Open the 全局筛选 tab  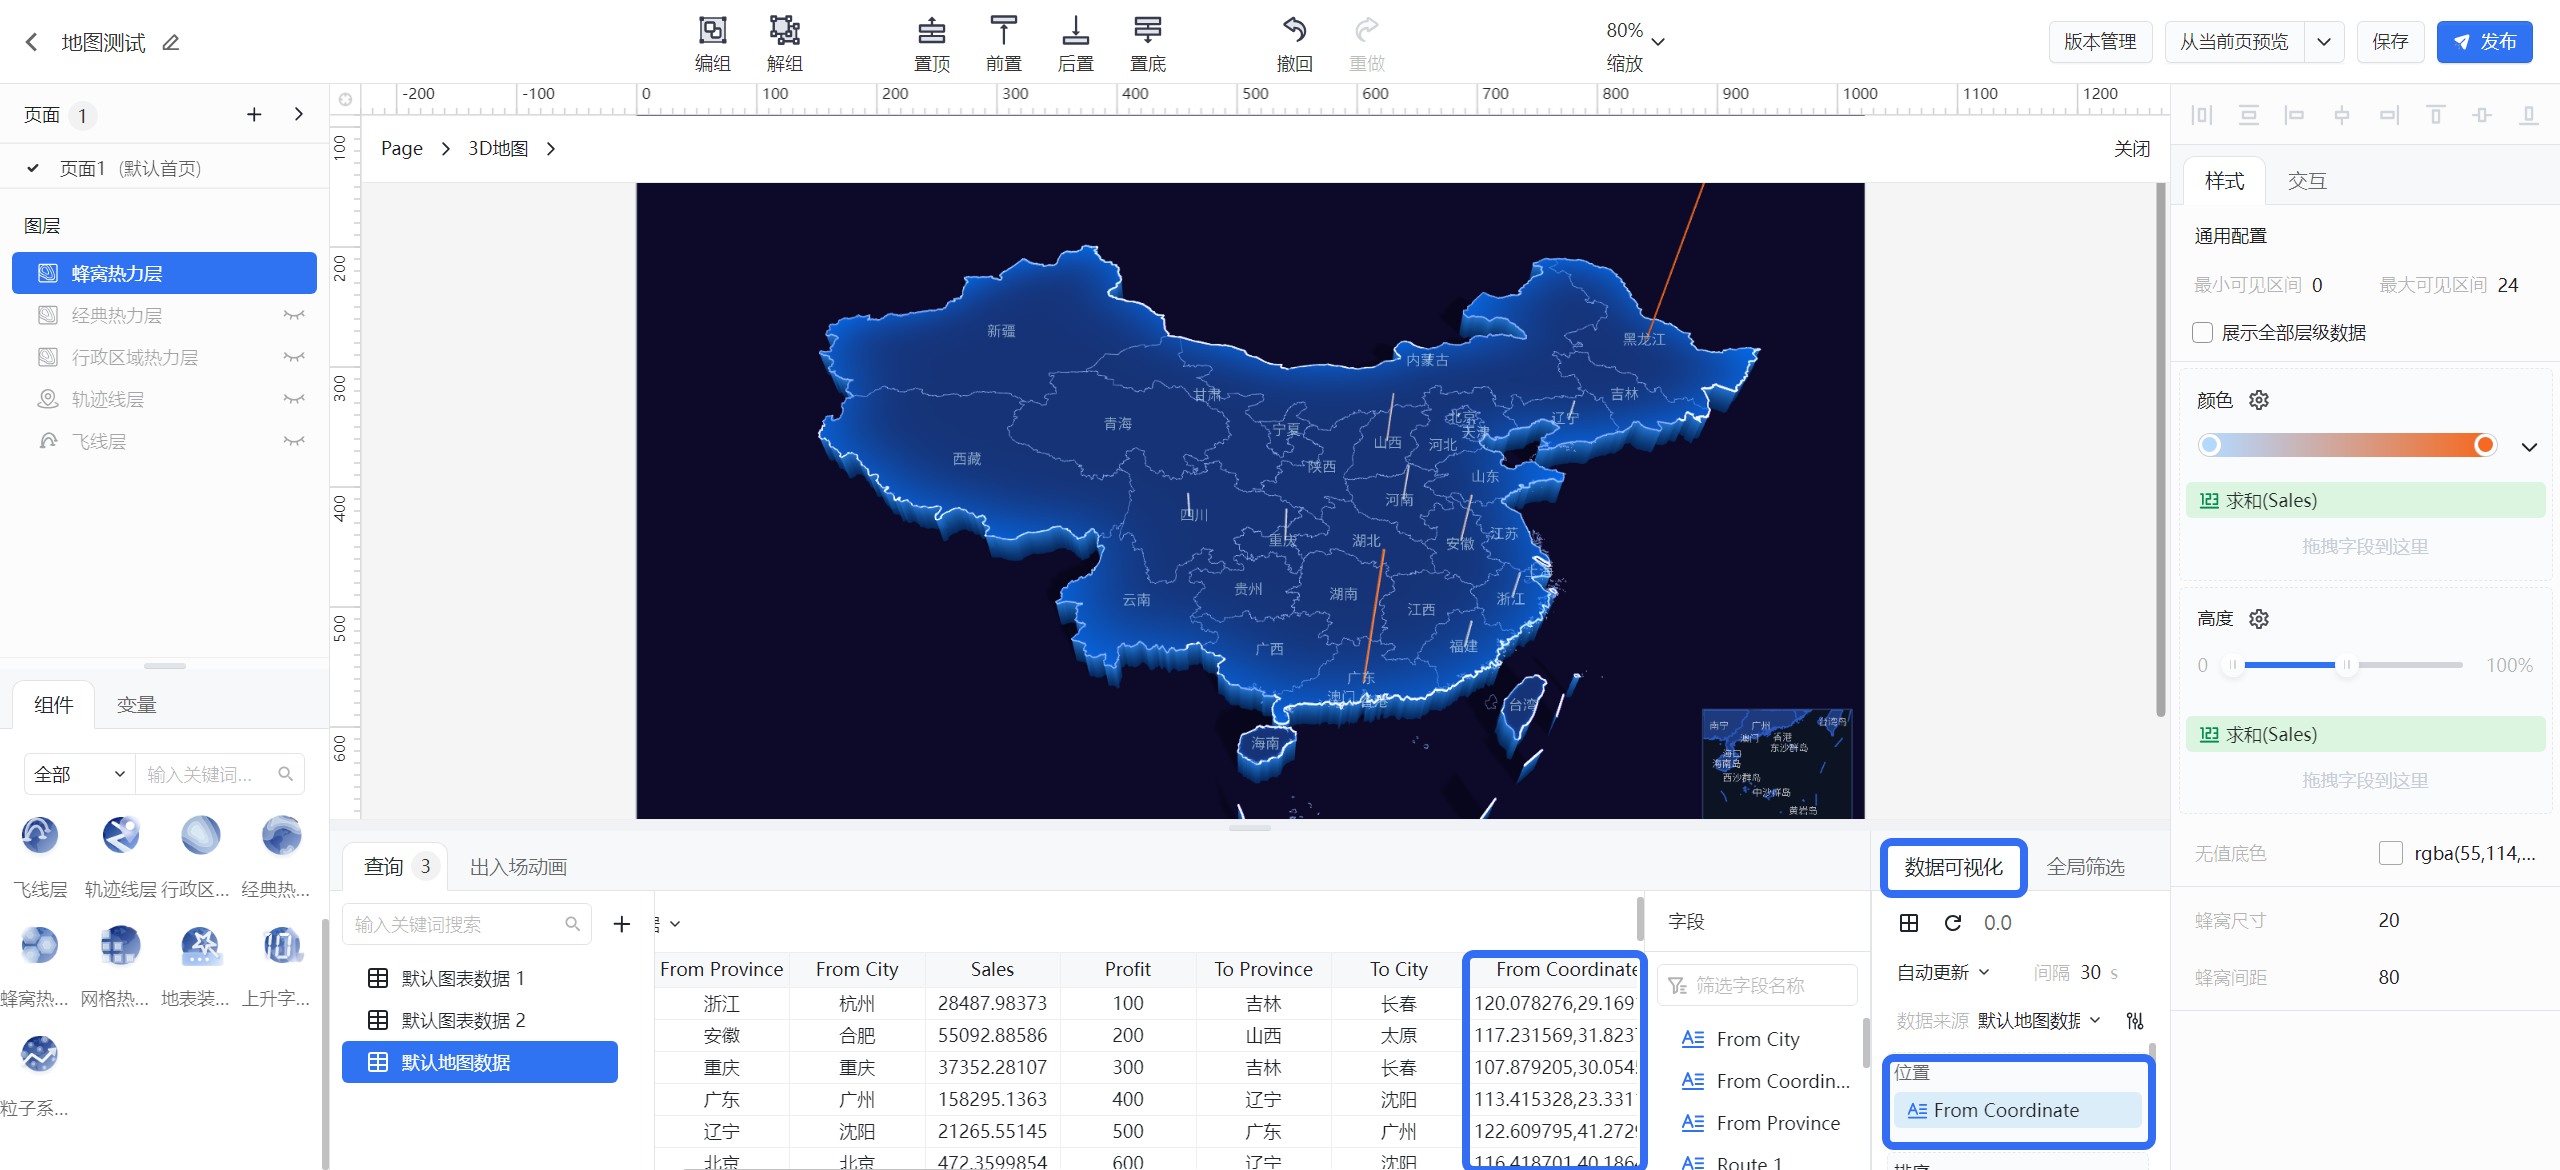2085,867
